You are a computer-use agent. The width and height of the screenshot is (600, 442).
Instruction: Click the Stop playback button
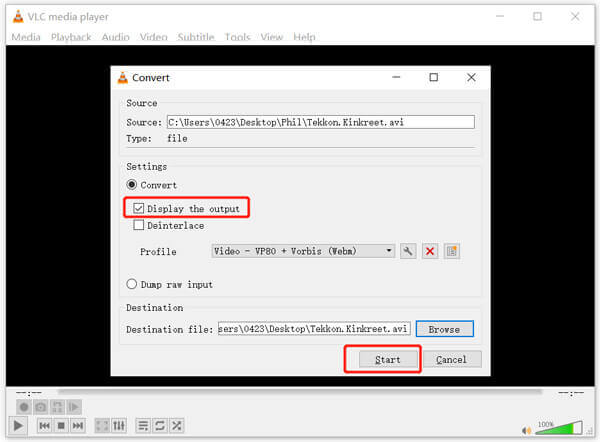[x=61, y=426]
